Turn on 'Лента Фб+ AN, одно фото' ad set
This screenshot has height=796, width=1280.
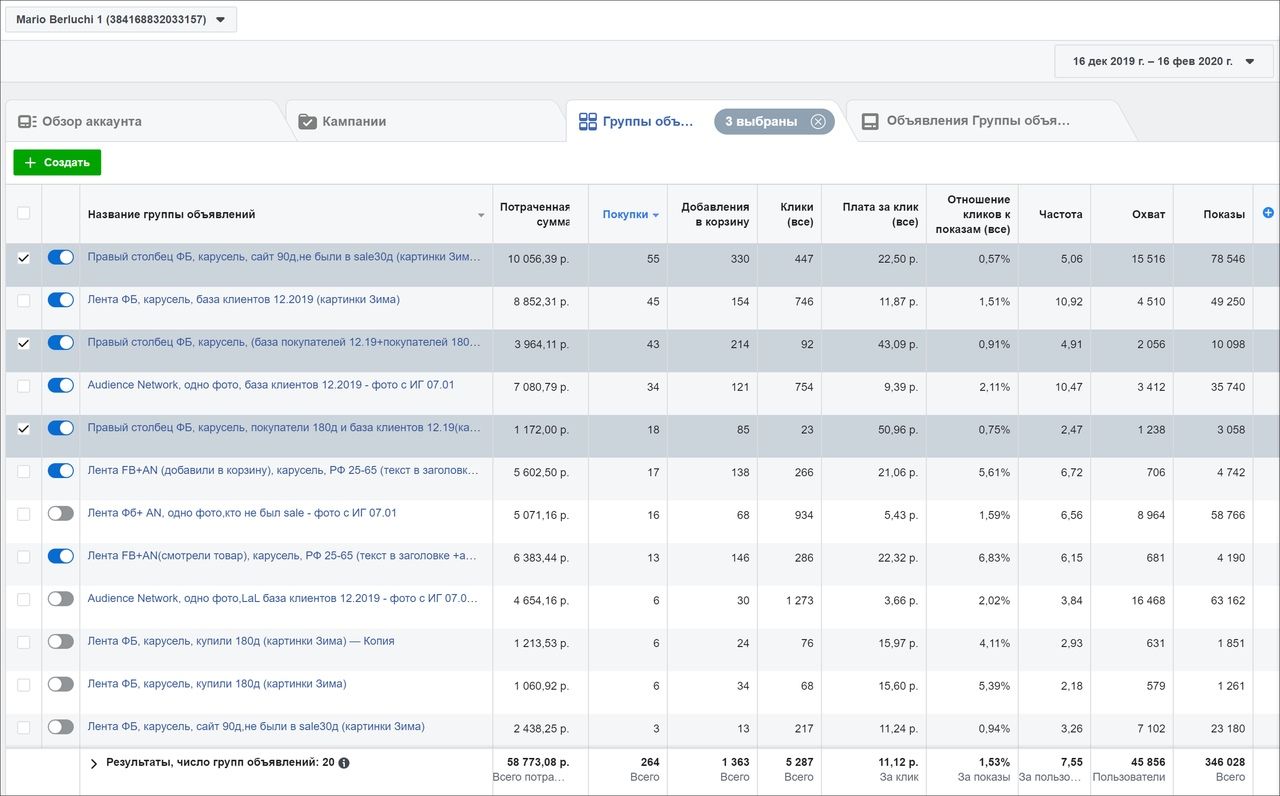[x=61, y=513]
